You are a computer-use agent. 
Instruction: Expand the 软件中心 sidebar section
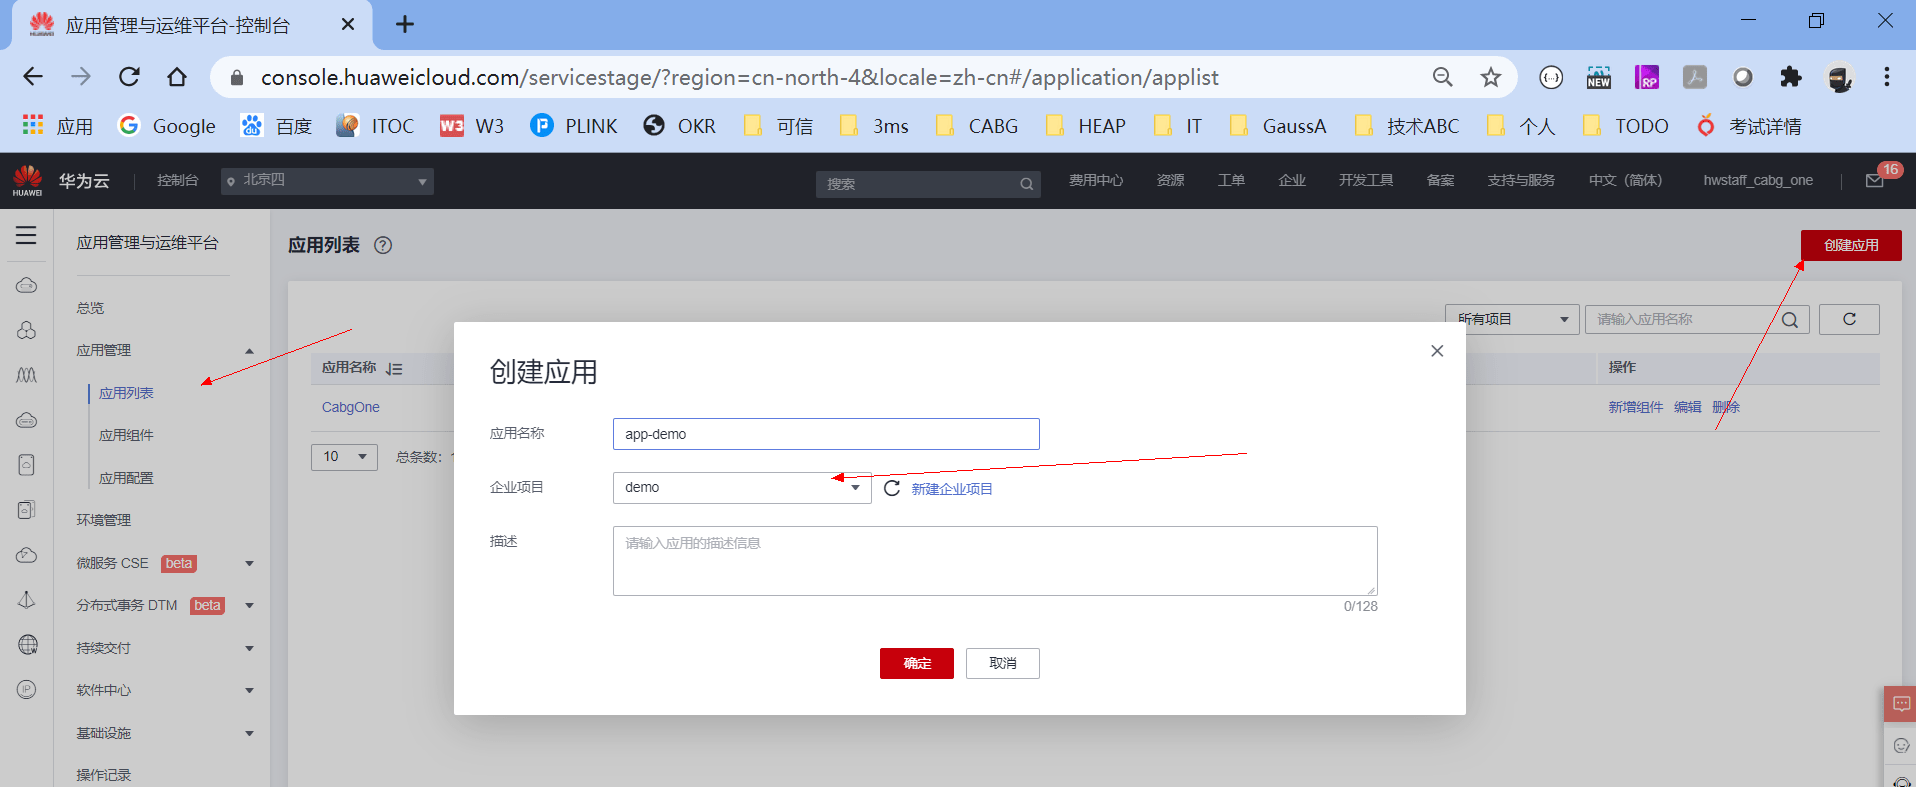(x=249, y=691)
